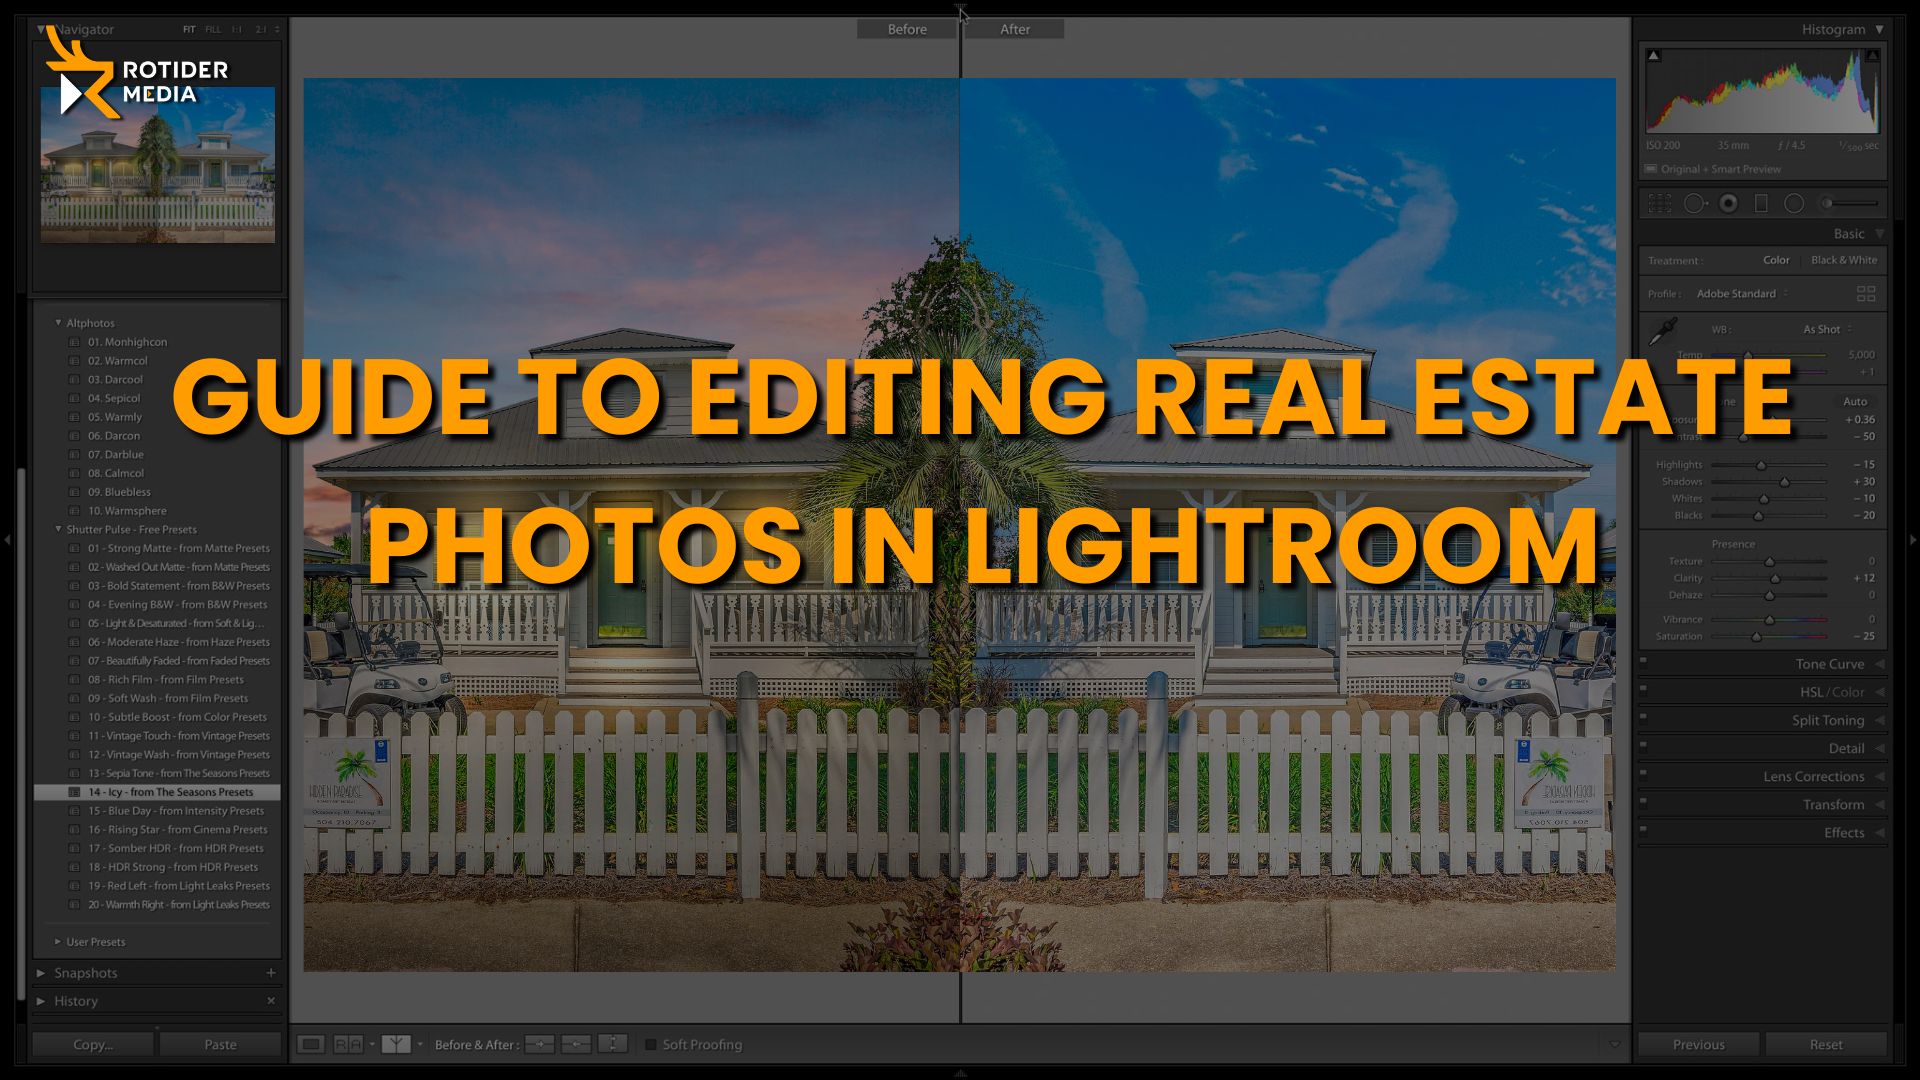Select the After label tab

[x=1015, y=29]
